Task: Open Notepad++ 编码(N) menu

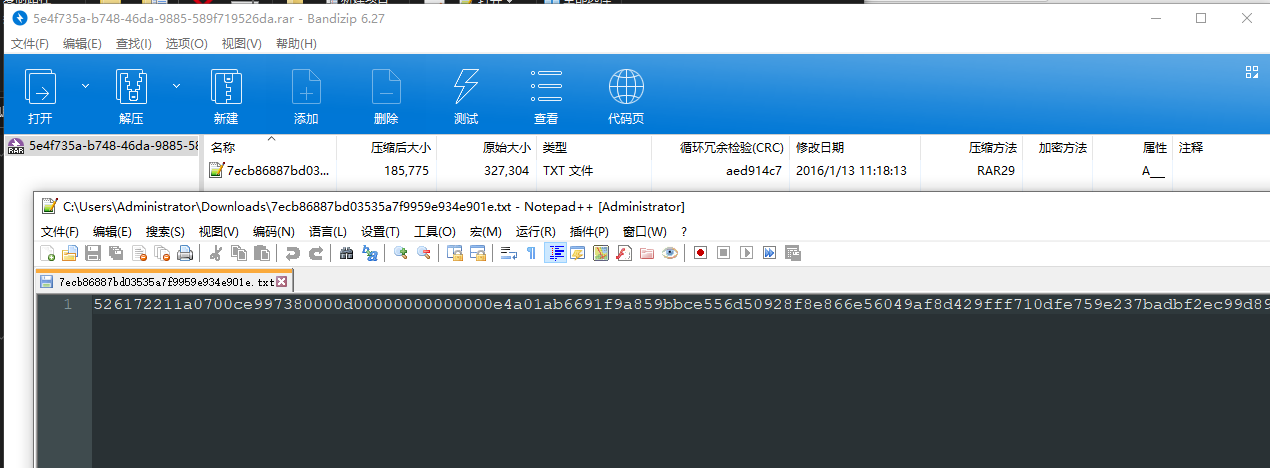Action: pos(273,231)
